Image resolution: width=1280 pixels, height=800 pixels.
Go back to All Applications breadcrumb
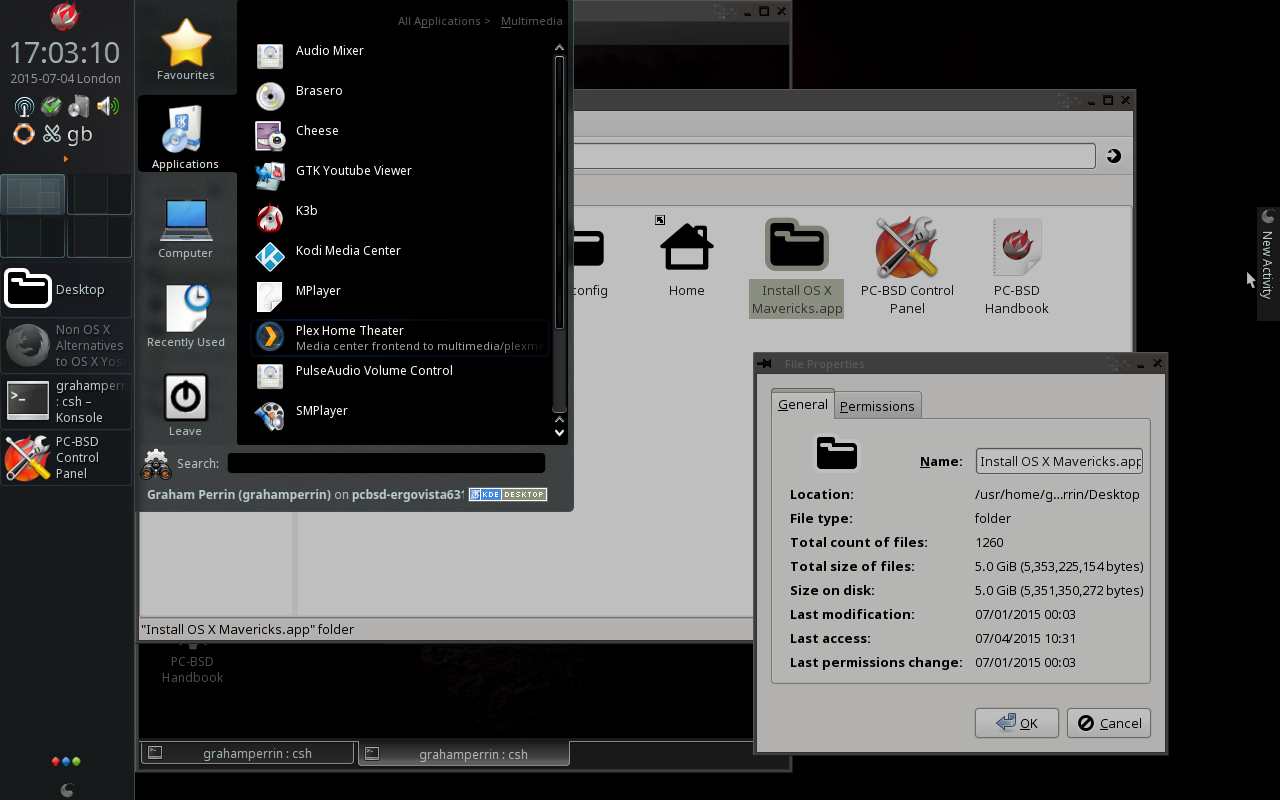click(439, 21)
